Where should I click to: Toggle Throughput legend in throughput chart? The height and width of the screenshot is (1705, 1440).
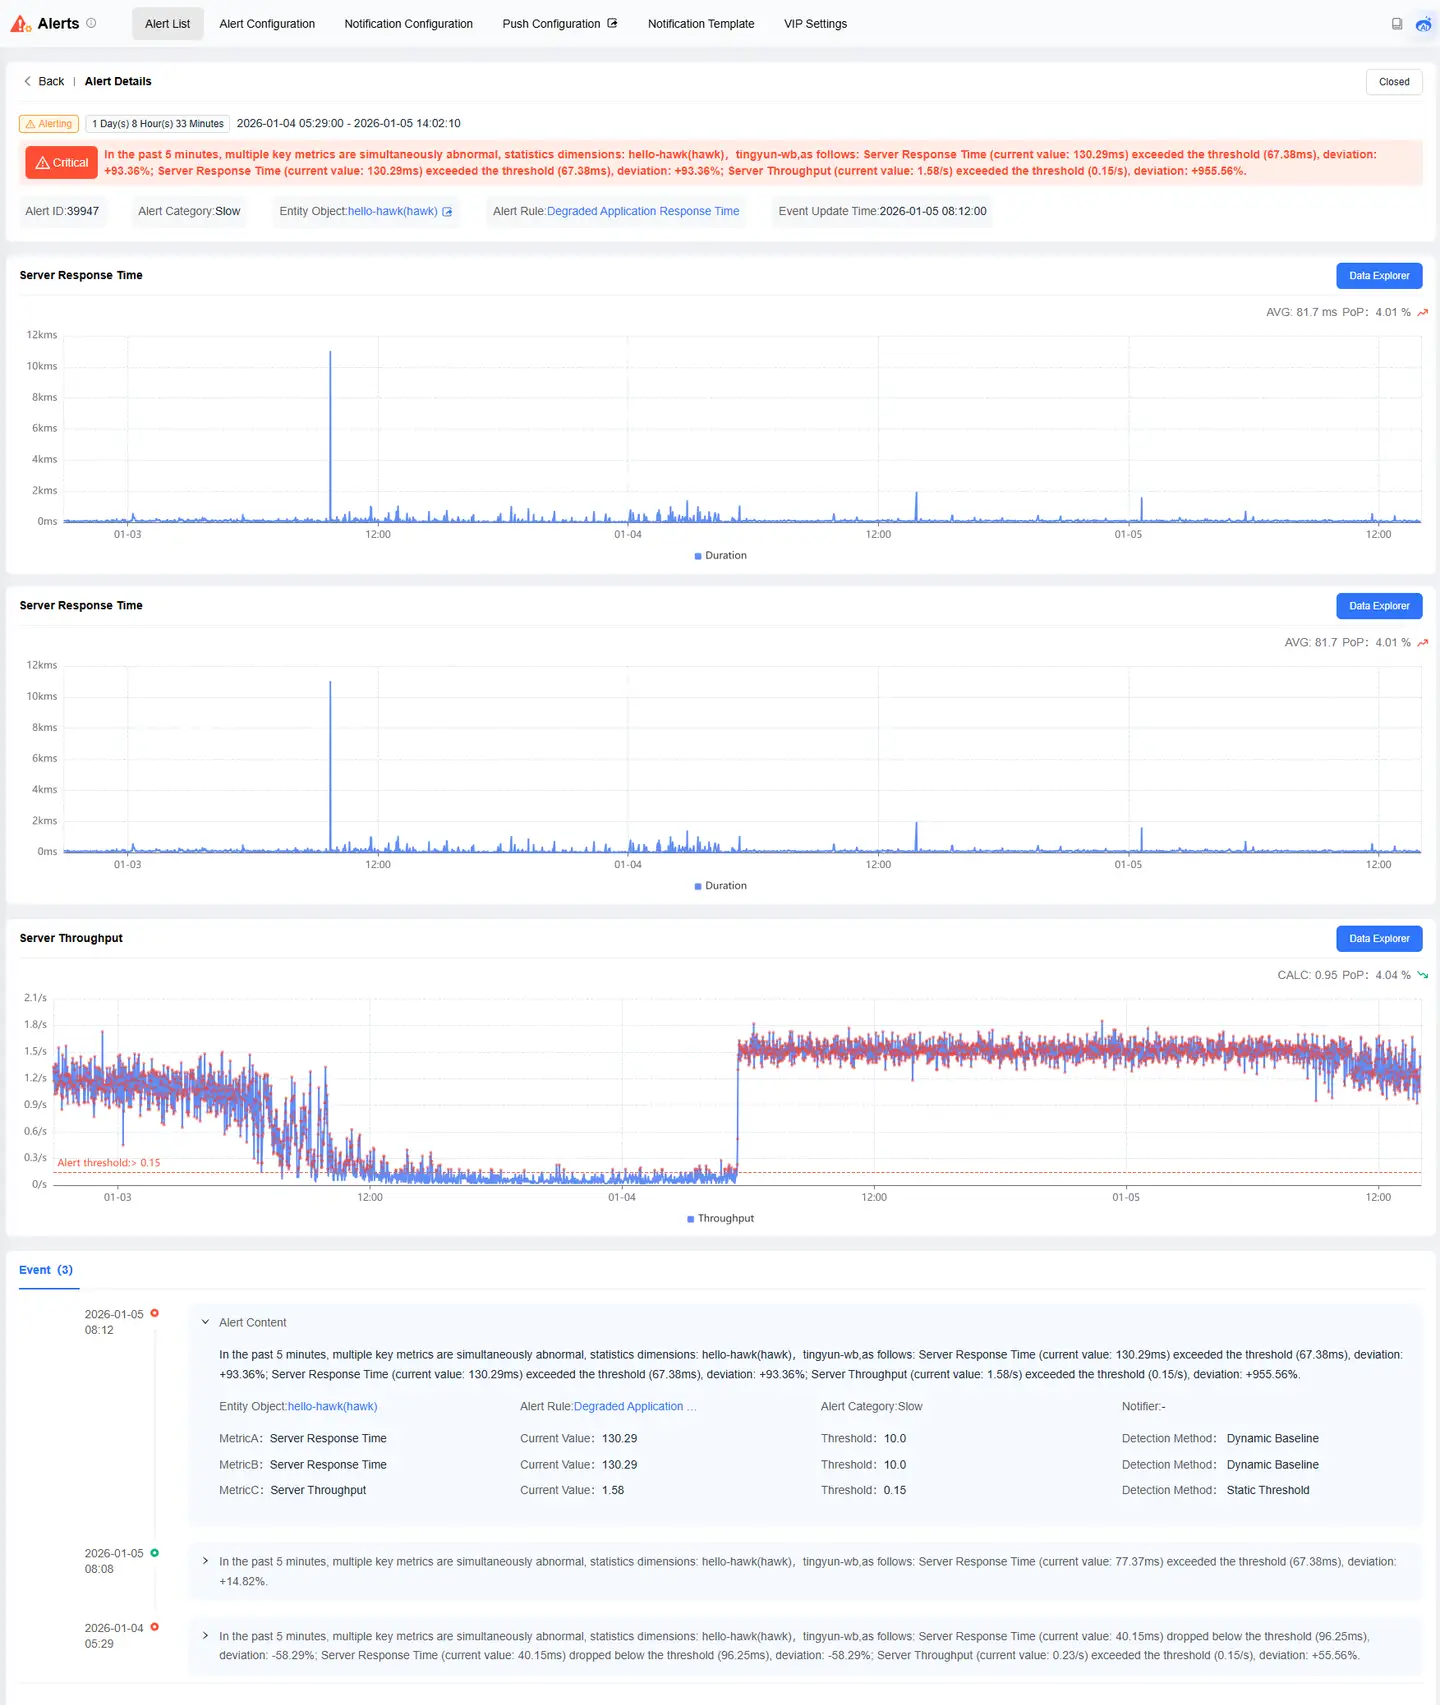pos(720,1219)
